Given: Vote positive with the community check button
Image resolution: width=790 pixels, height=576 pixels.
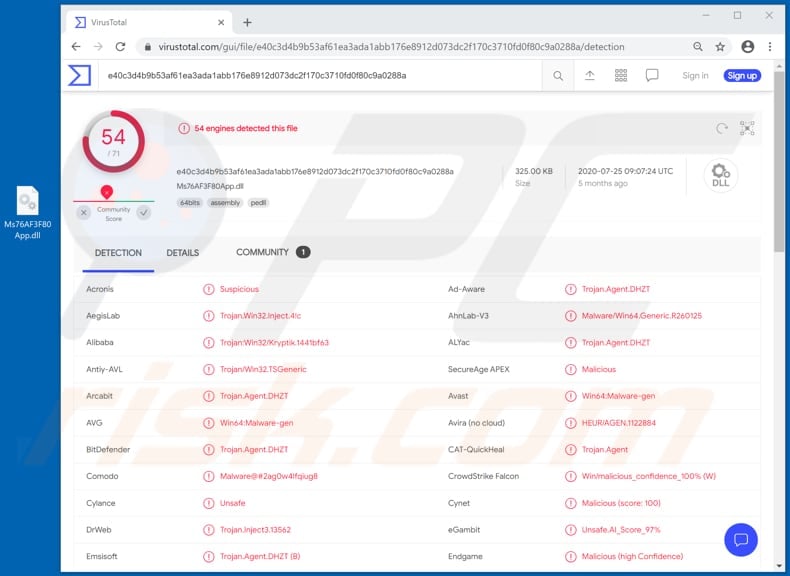Looking at the screenshot, I should point(144,213).
